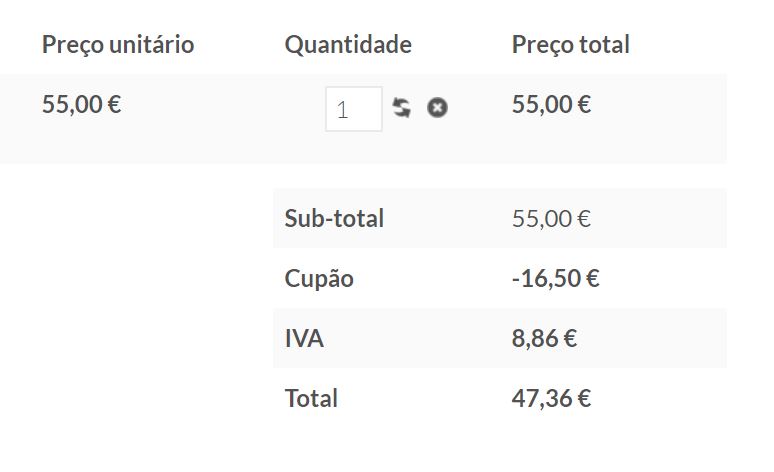Click the Preço total column header
Image resolution: width=774 pixels, height=472 pixels.
[x=571, y=45]
